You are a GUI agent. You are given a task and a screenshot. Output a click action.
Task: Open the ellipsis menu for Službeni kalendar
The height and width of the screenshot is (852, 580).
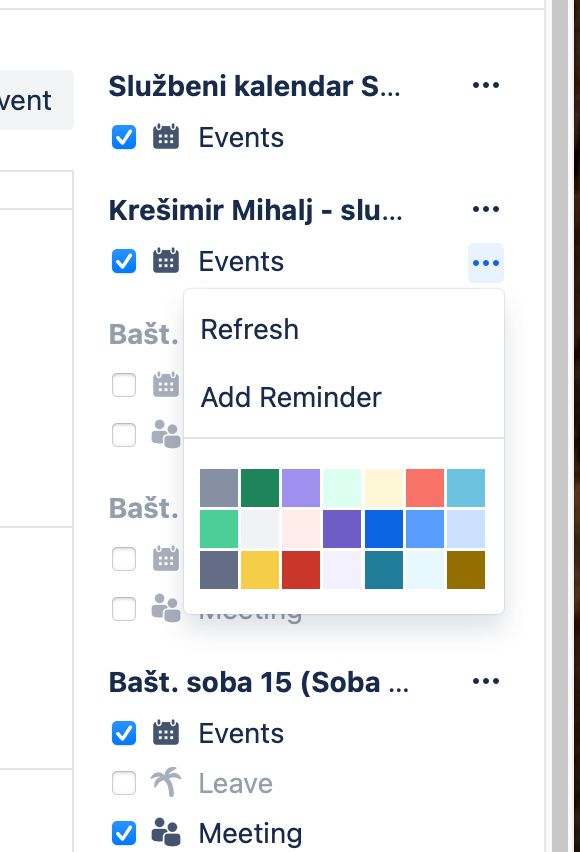pyautogui.click(x=486, y=85)
